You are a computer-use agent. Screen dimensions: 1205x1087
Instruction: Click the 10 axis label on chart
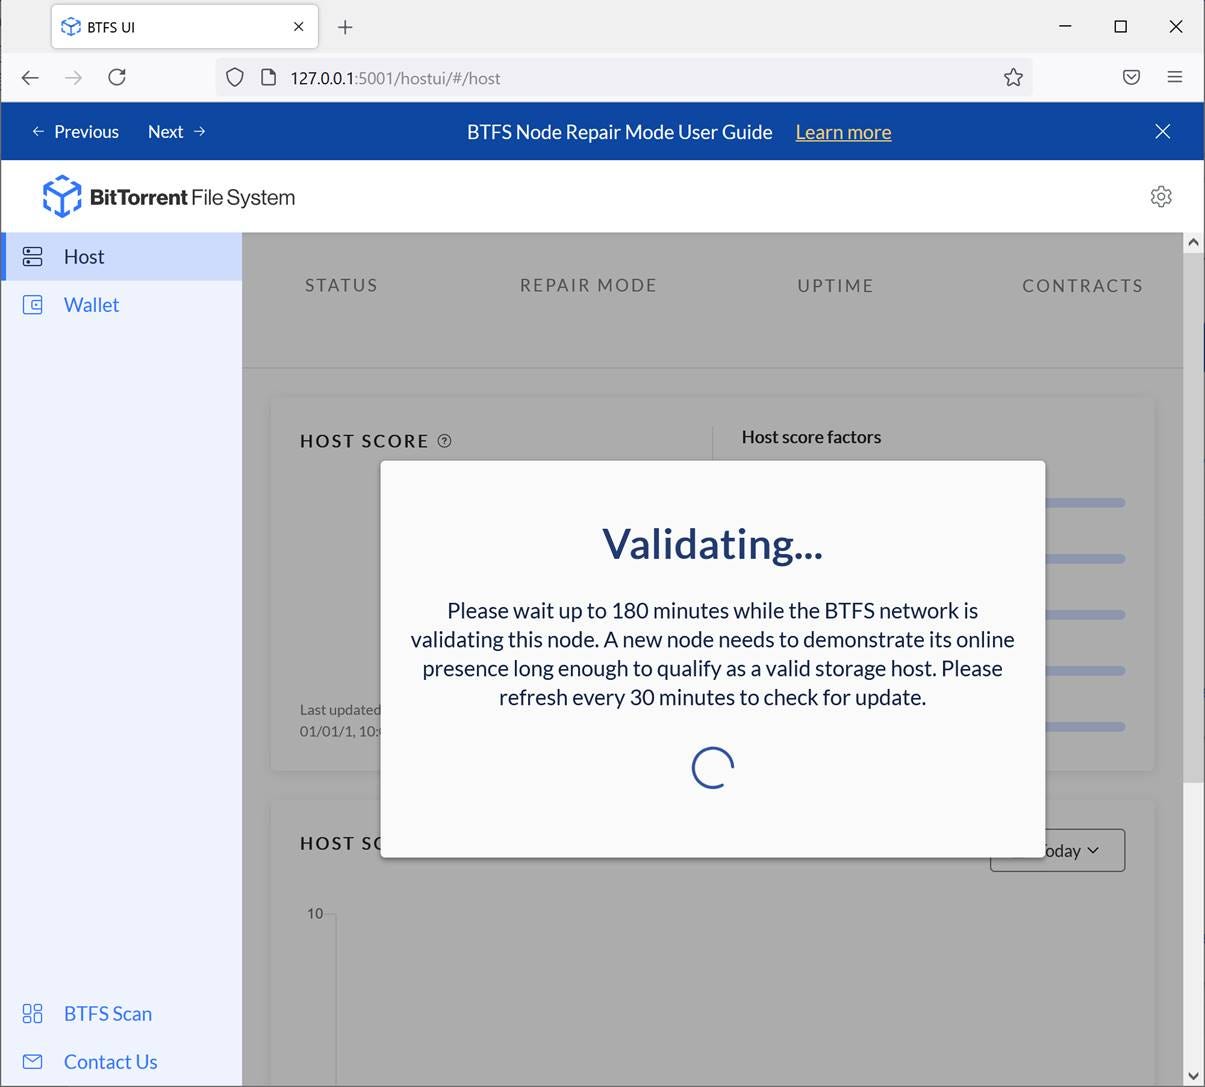point(315,913)
